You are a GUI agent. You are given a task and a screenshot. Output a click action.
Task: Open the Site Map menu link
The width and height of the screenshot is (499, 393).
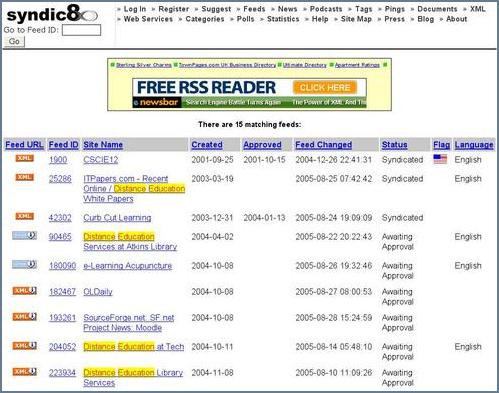point(356,19)
